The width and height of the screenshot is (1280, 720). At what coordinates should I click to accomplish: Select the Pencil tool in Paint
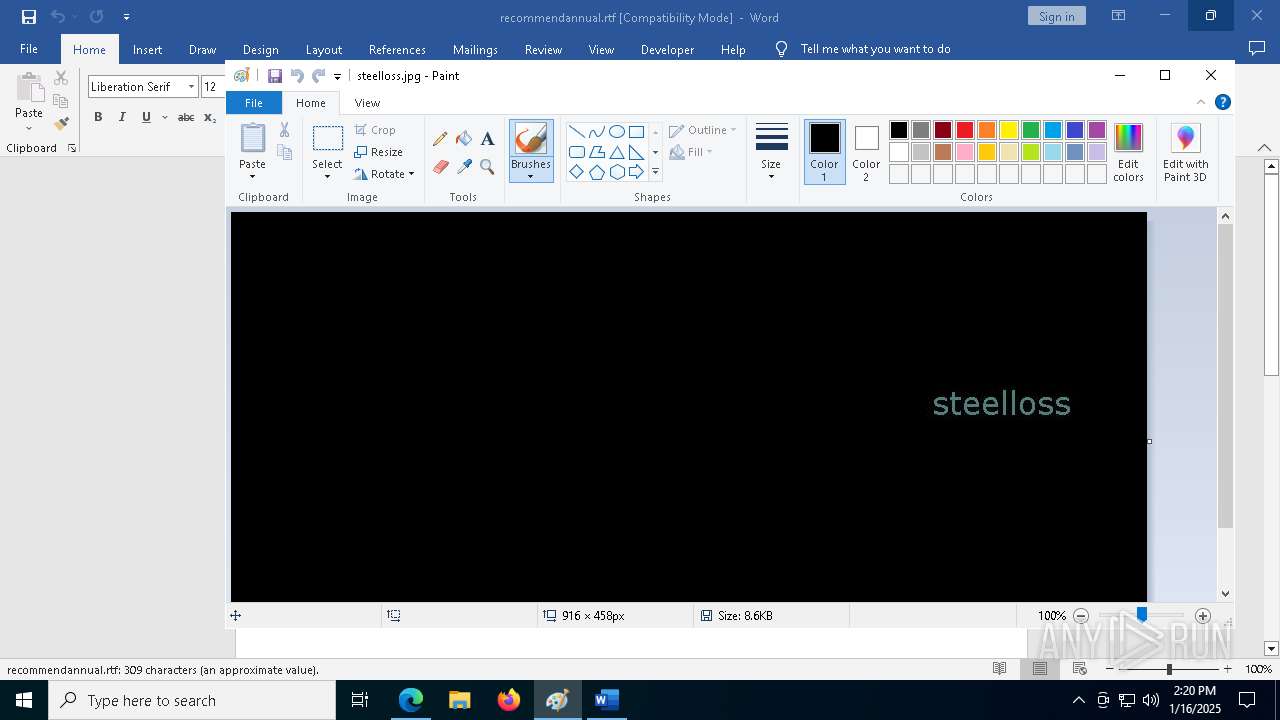(x=440, y=139)
